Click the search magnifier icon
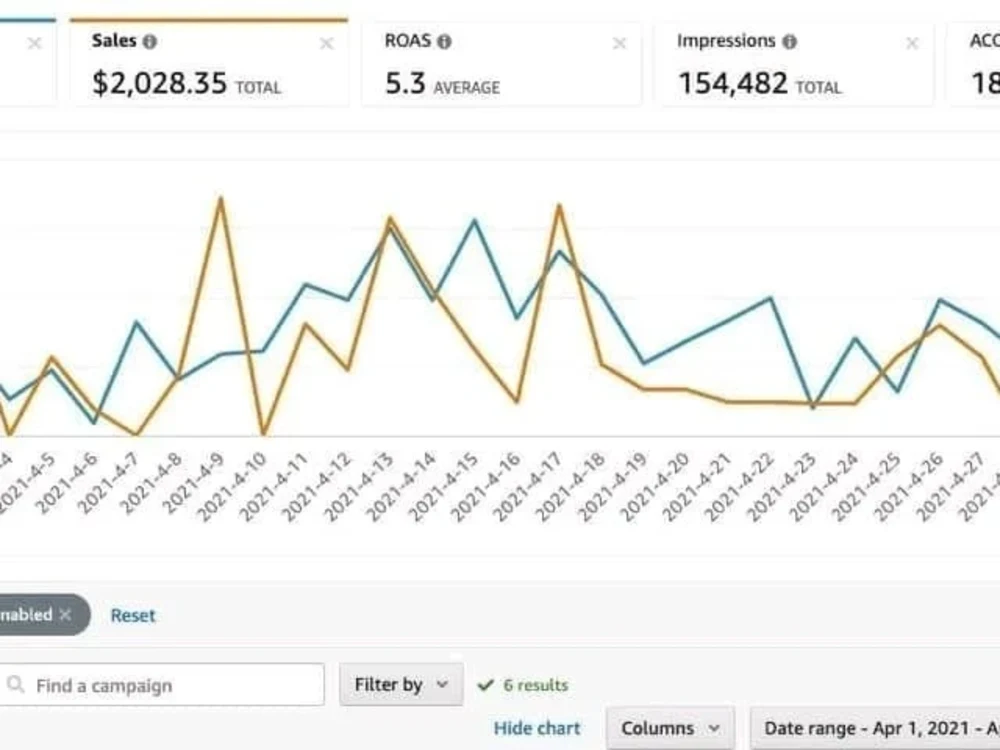The height and width of the screenshot is (750, 1000). tap(15, 685)
